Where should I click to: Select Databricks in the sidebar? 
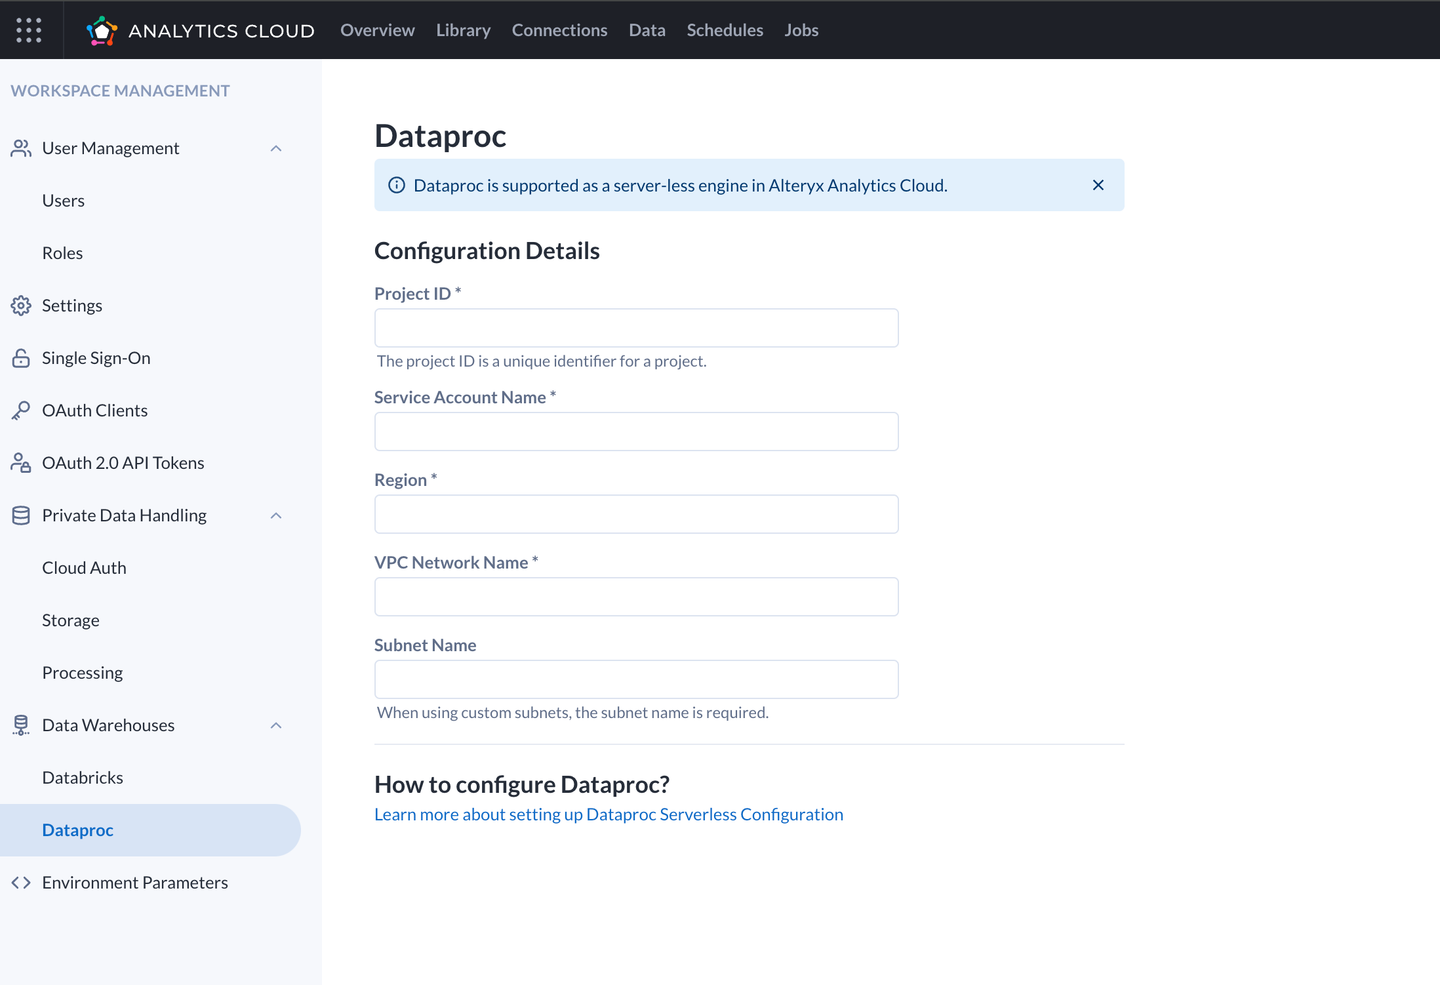tap(82, 777)
